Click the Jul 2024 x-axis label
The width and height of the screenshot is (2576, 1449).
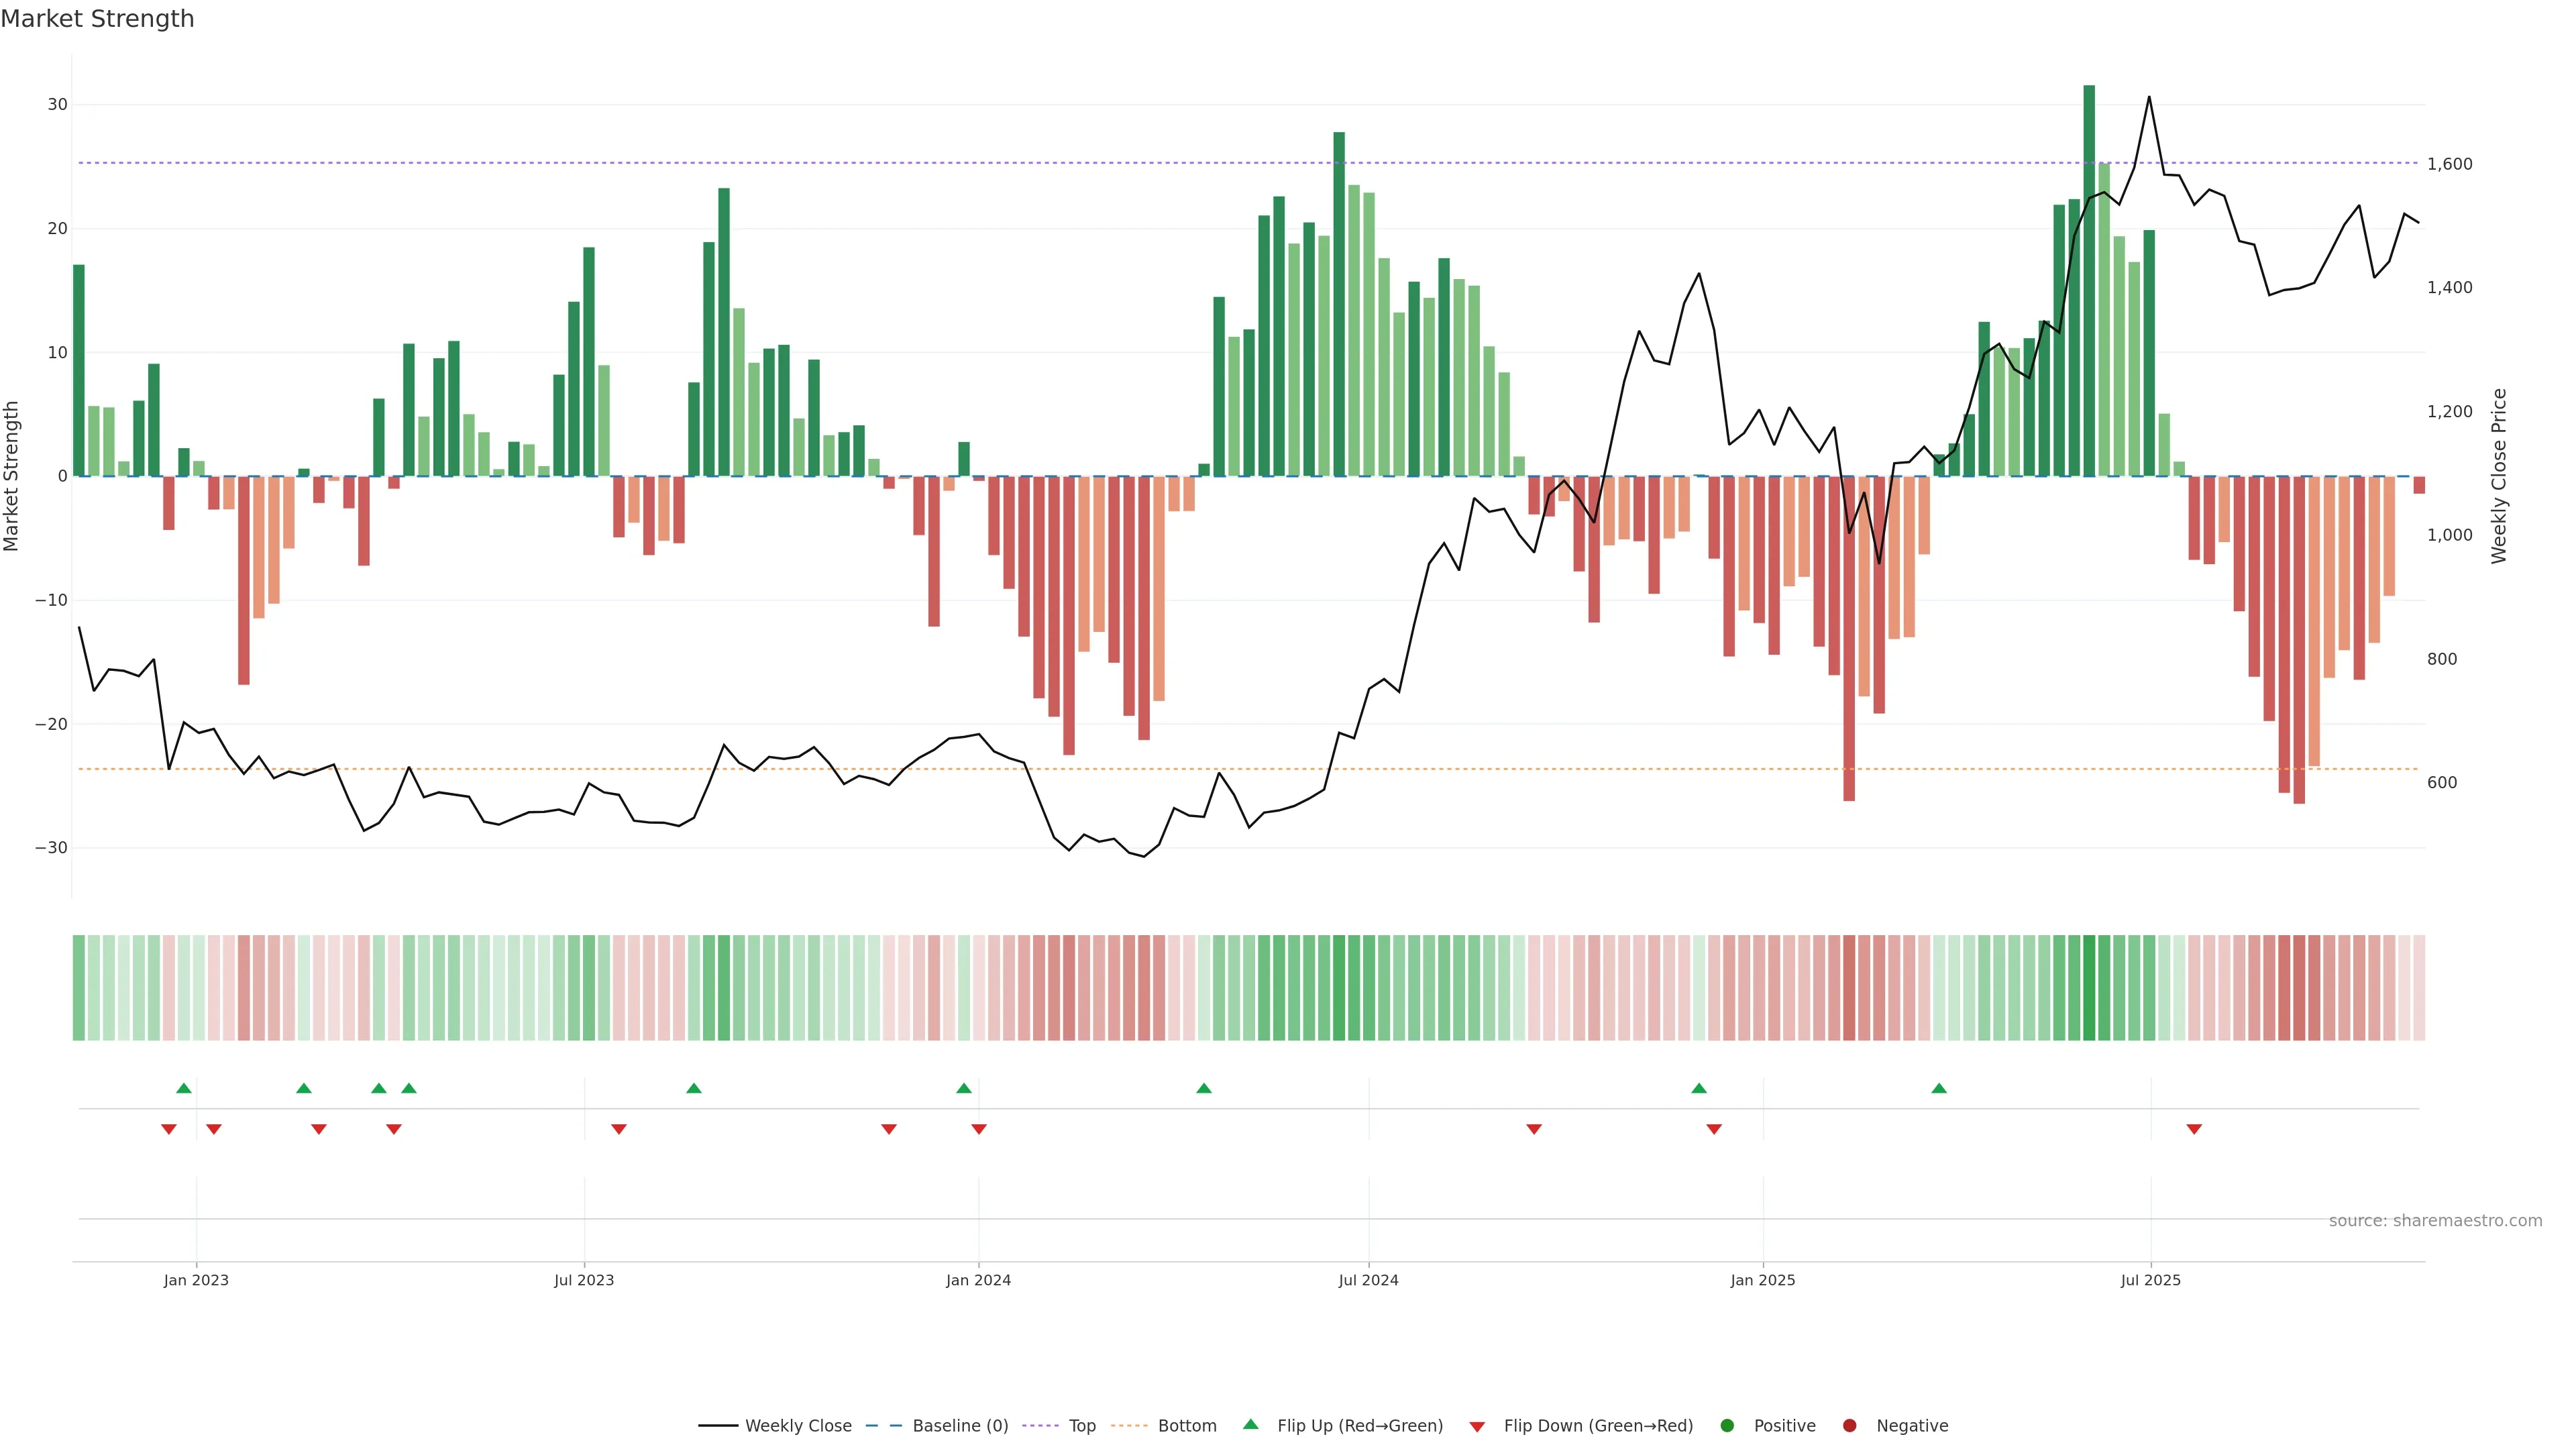tap(1368, 1280)
